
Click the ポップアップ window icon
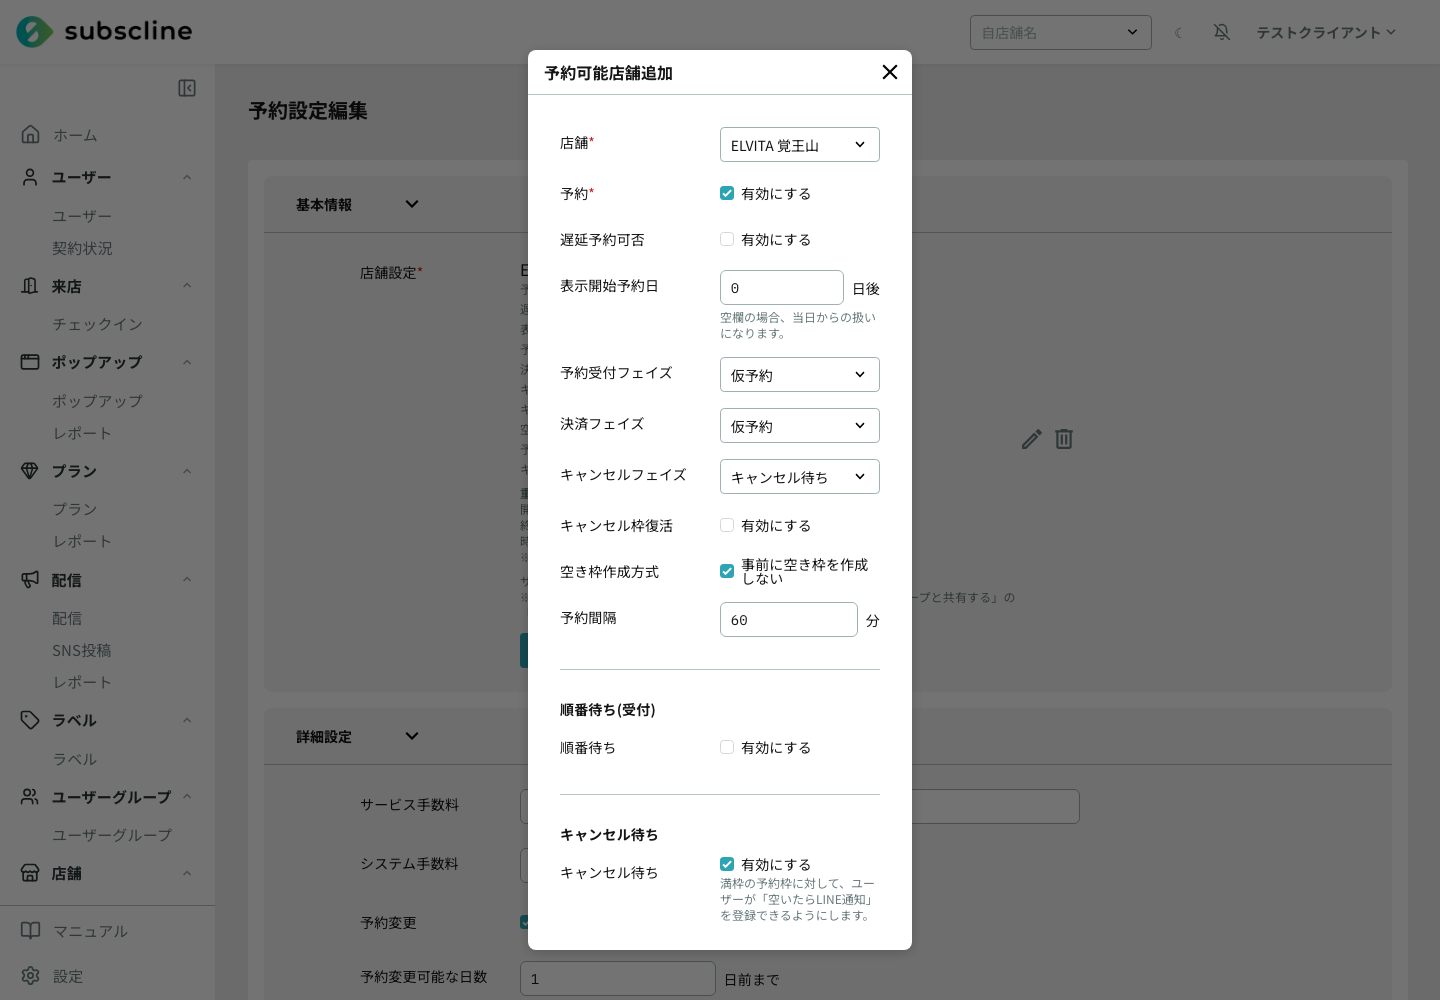point(30,362)
